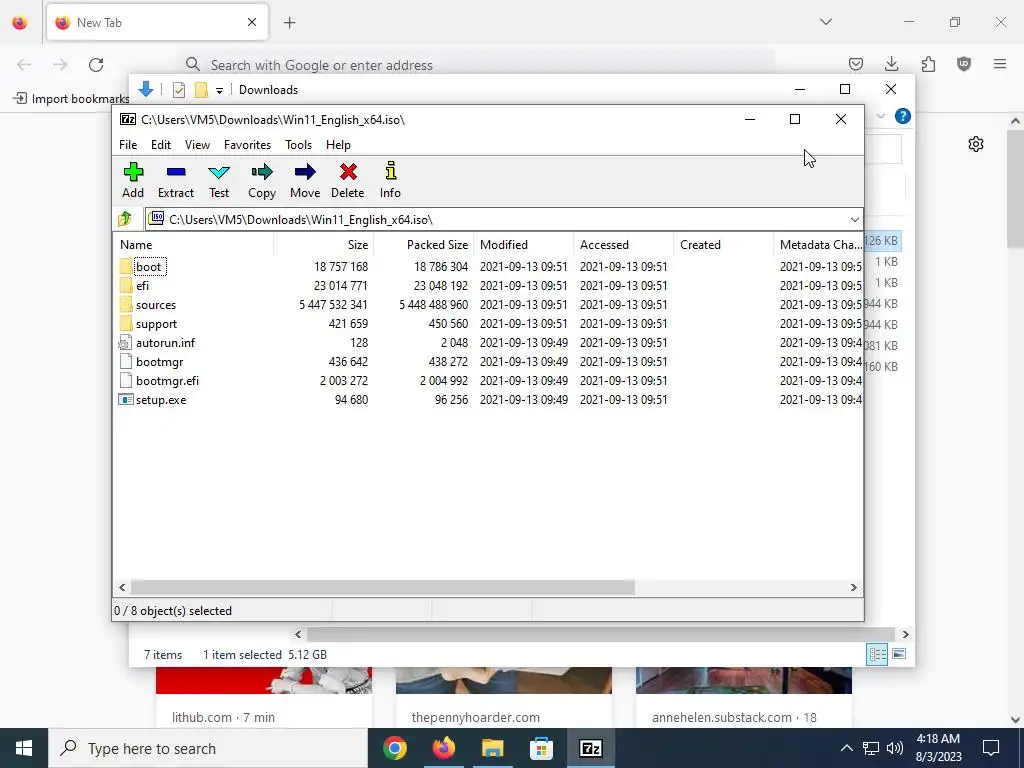Sort by the Created column header

pyautogui.click(x=723, y=245)
